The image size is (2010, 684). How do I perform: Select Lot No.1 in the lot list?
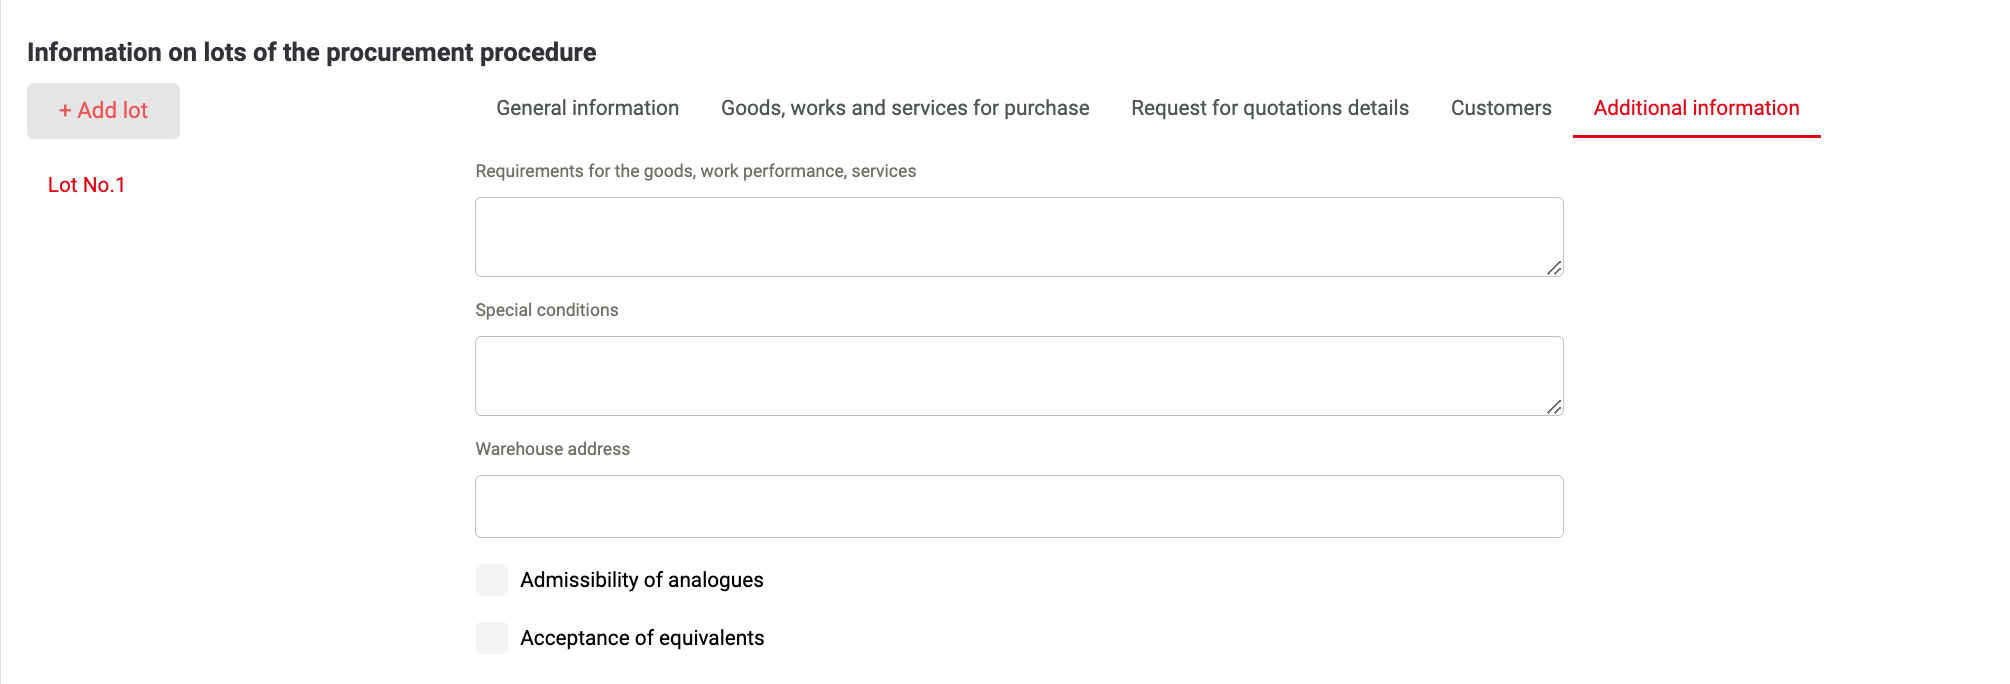pos(86,185)
